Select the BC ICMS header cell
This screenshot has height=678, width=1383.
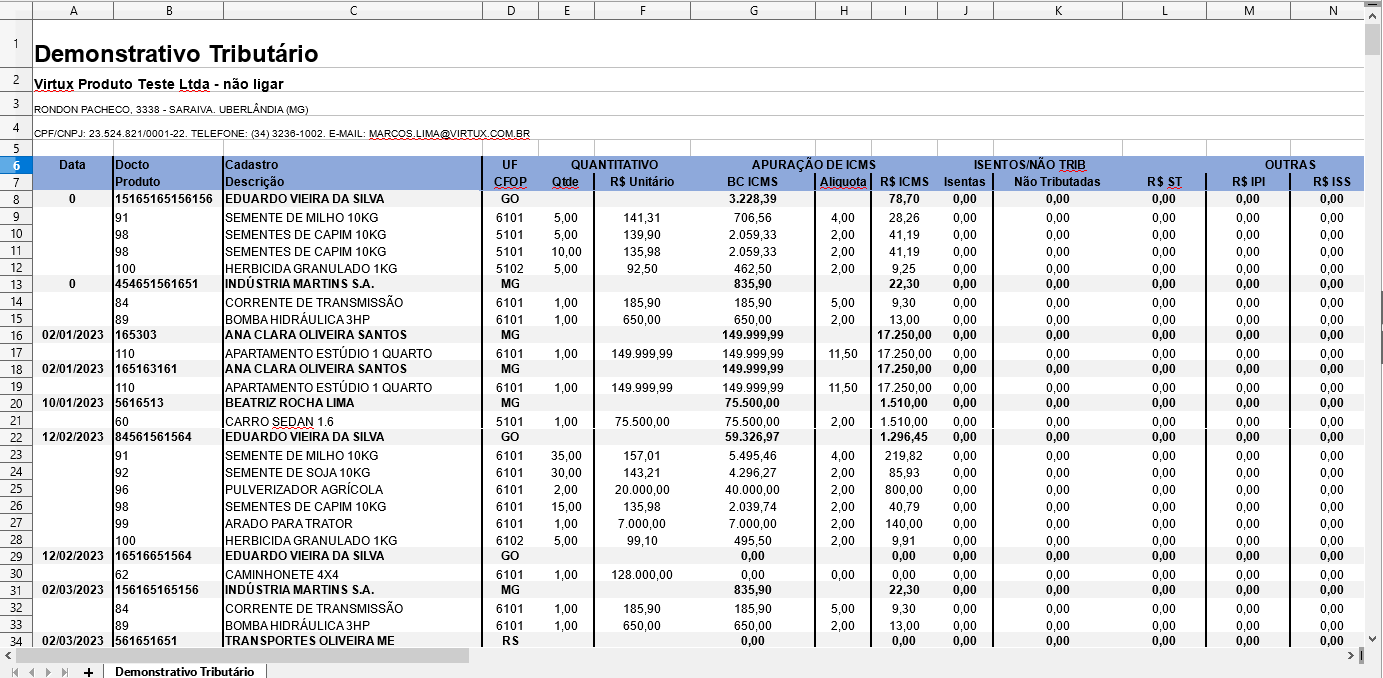(x=752, y=182)
